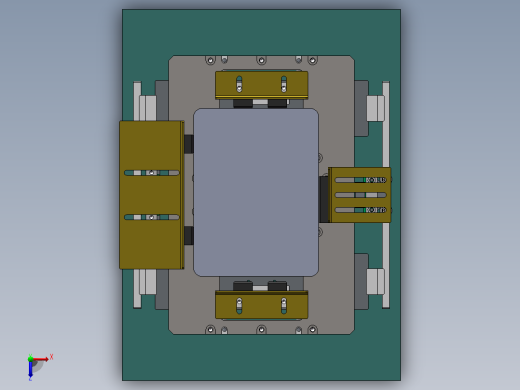Click the blue Z axis of the orientation triad
Image resolution: width=520 pixels, height=390 pixels.
[x=30, y=369]
